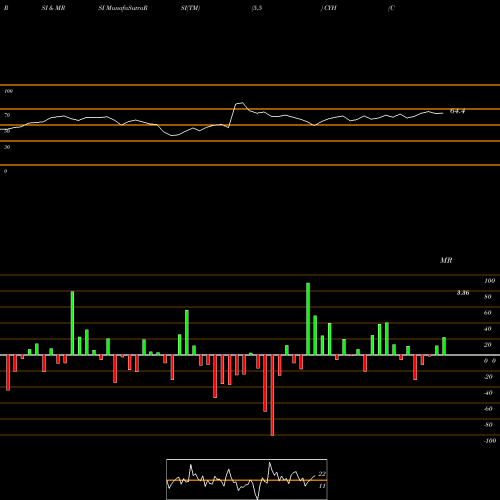Click the 40 label on the MR axis
Image resolution: width=500 pixels, height=500 pixels.
tap(488, 329)
